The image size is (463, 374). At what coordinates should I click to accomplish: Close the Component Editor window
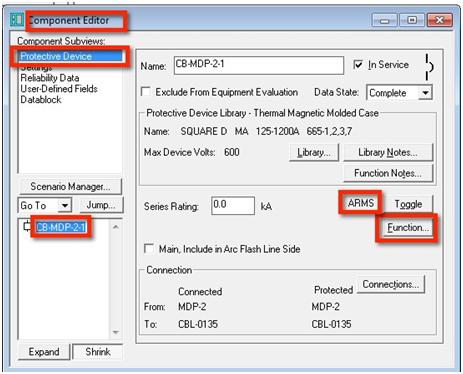[440, 20]
